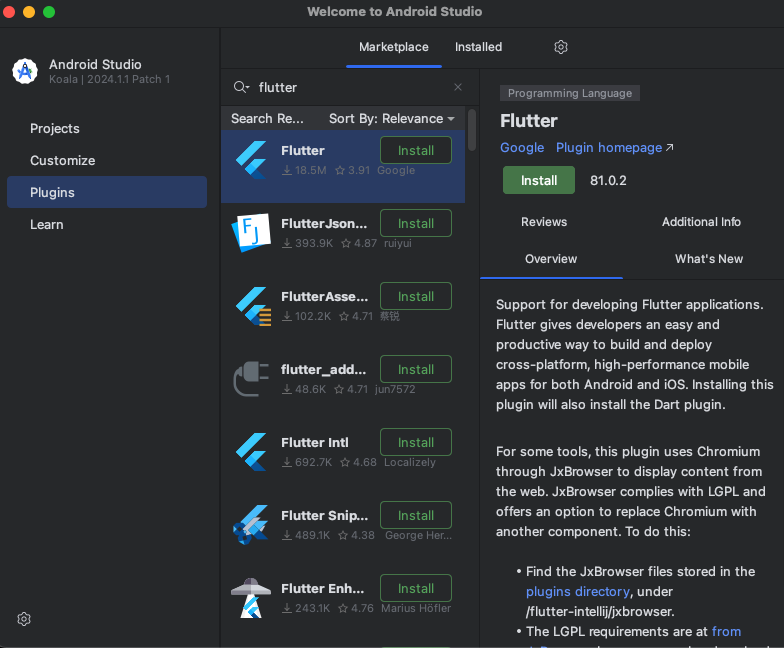Open the Additional Info tab

pos(701,222)
